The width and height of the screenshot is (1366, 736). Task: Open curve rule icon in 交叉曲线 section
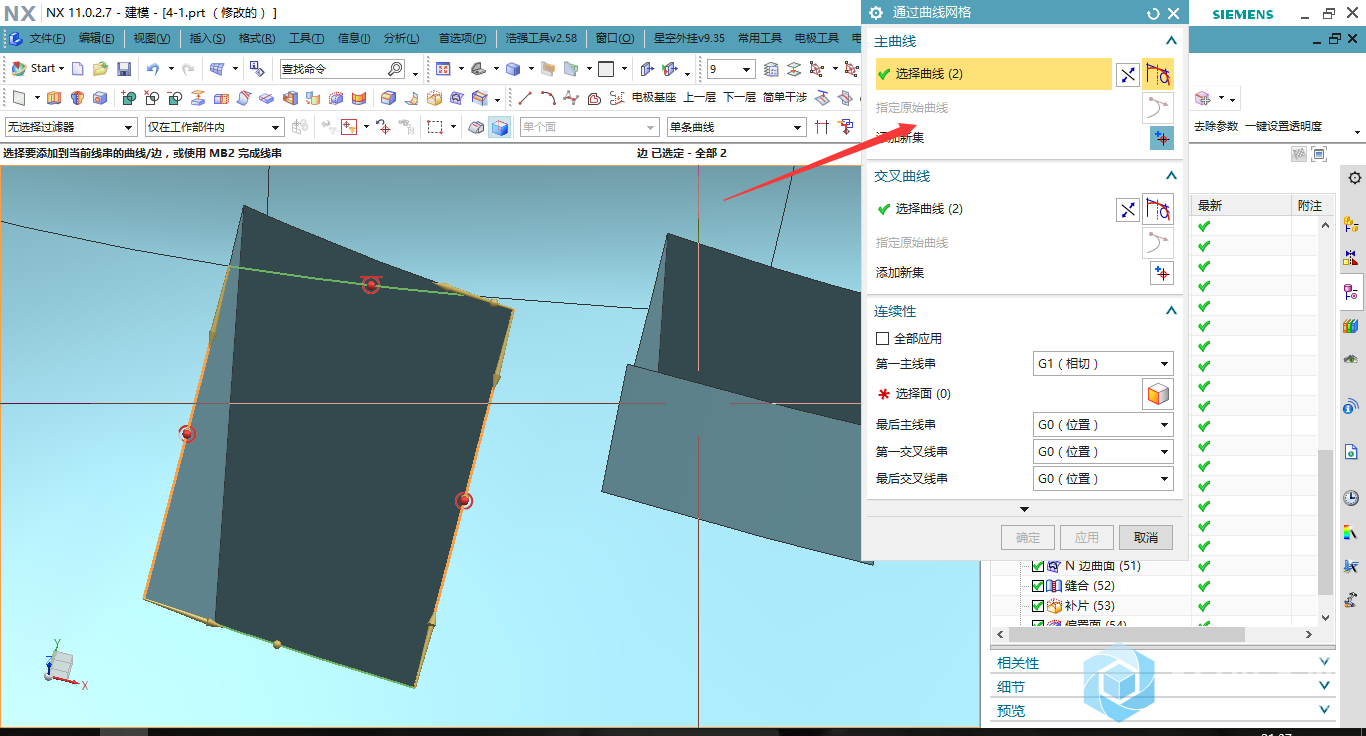tap(1158, 210)
